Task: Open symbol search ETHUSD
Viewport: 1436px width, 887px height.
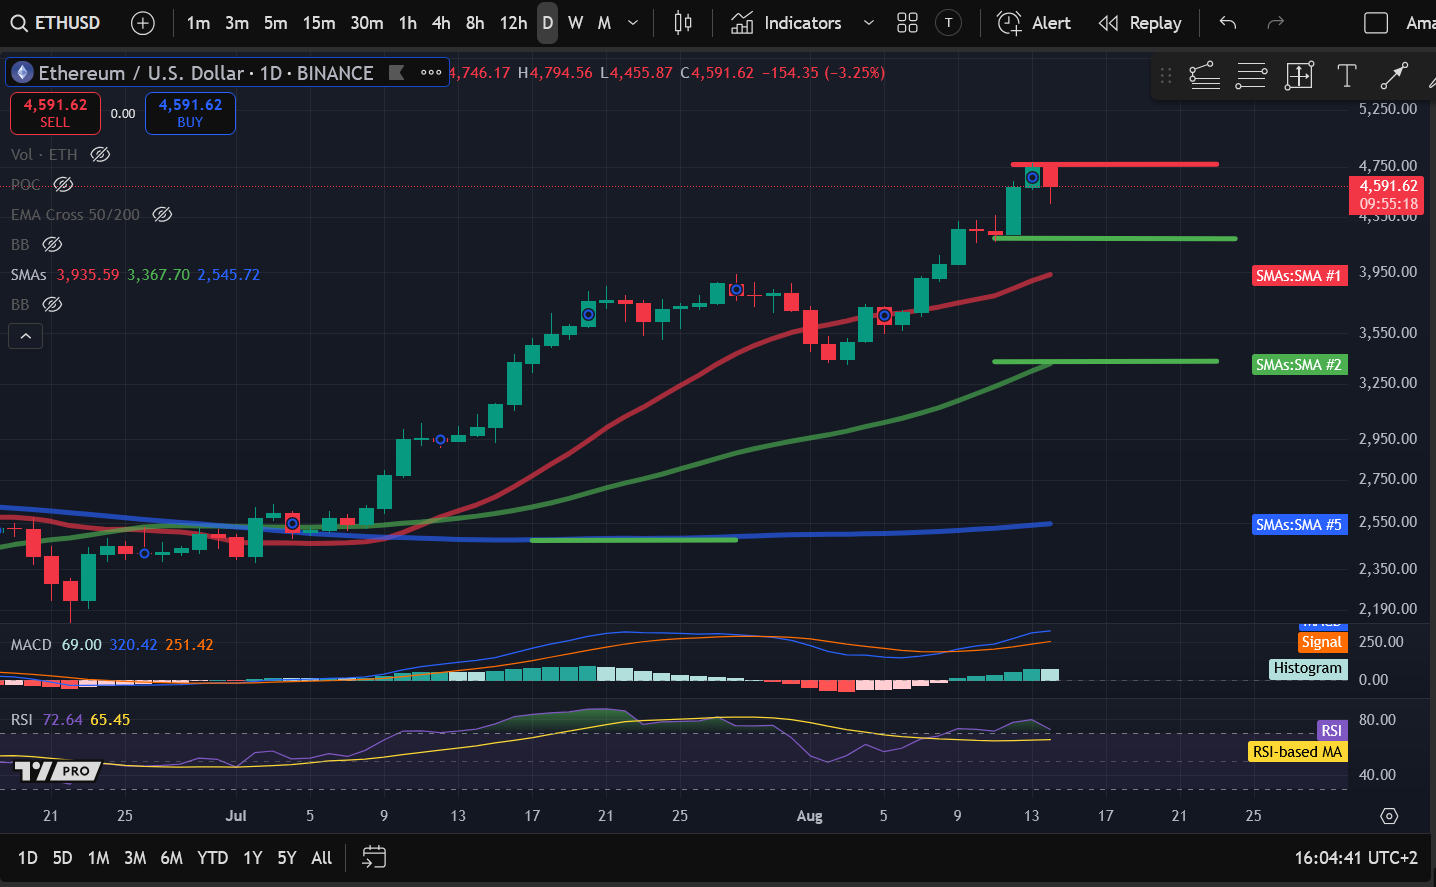Action: tap(56, 23)
